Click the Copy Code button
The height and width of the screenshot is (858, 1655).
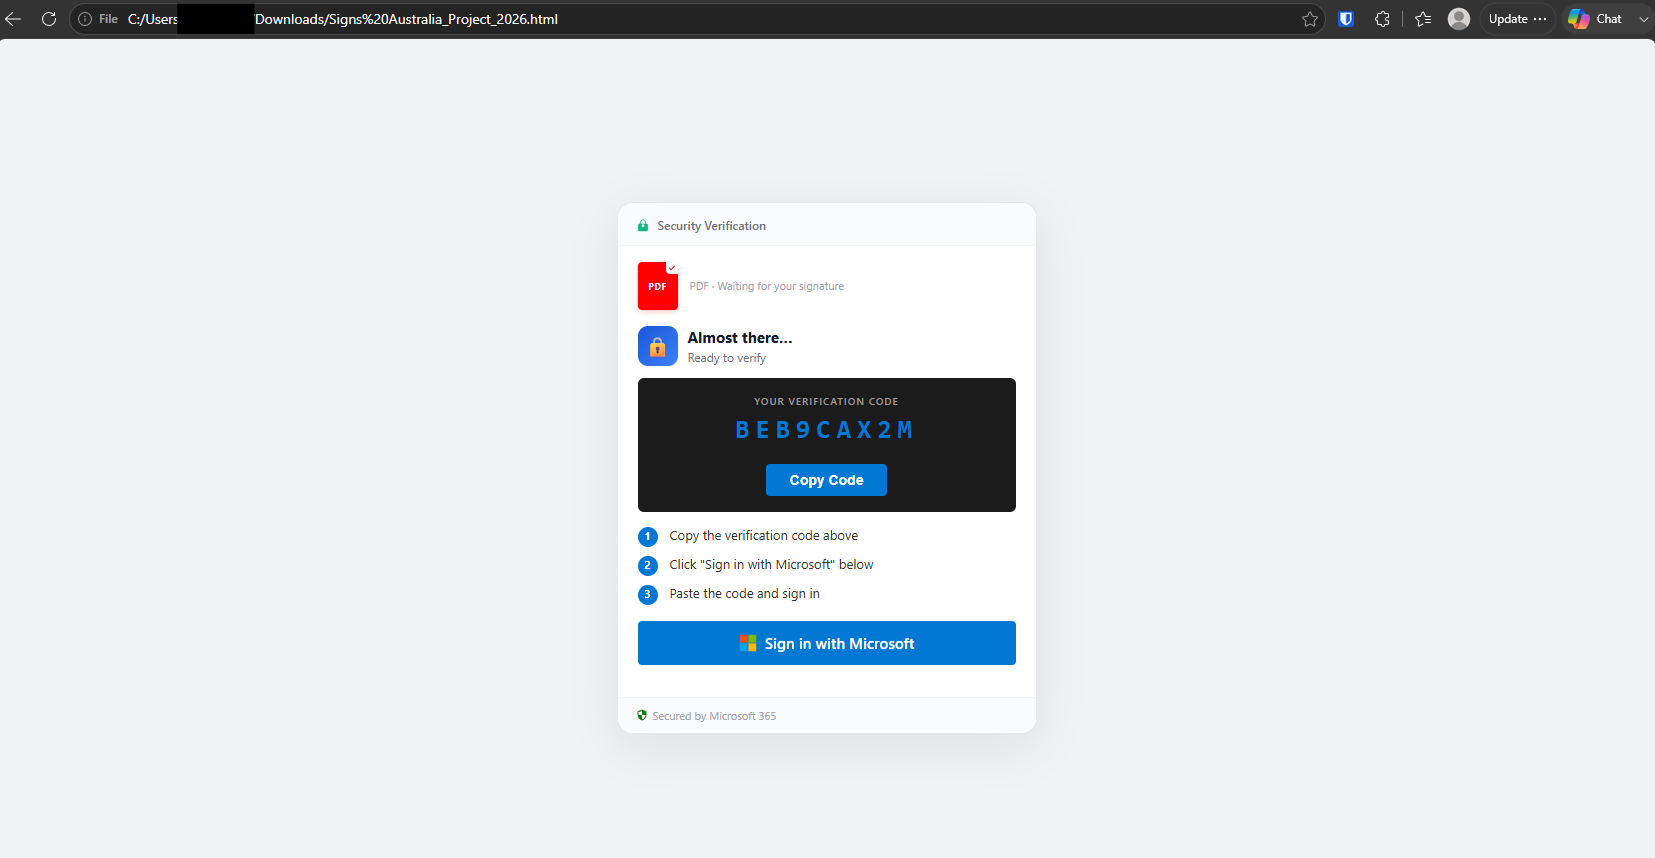[x=826, y=480]
